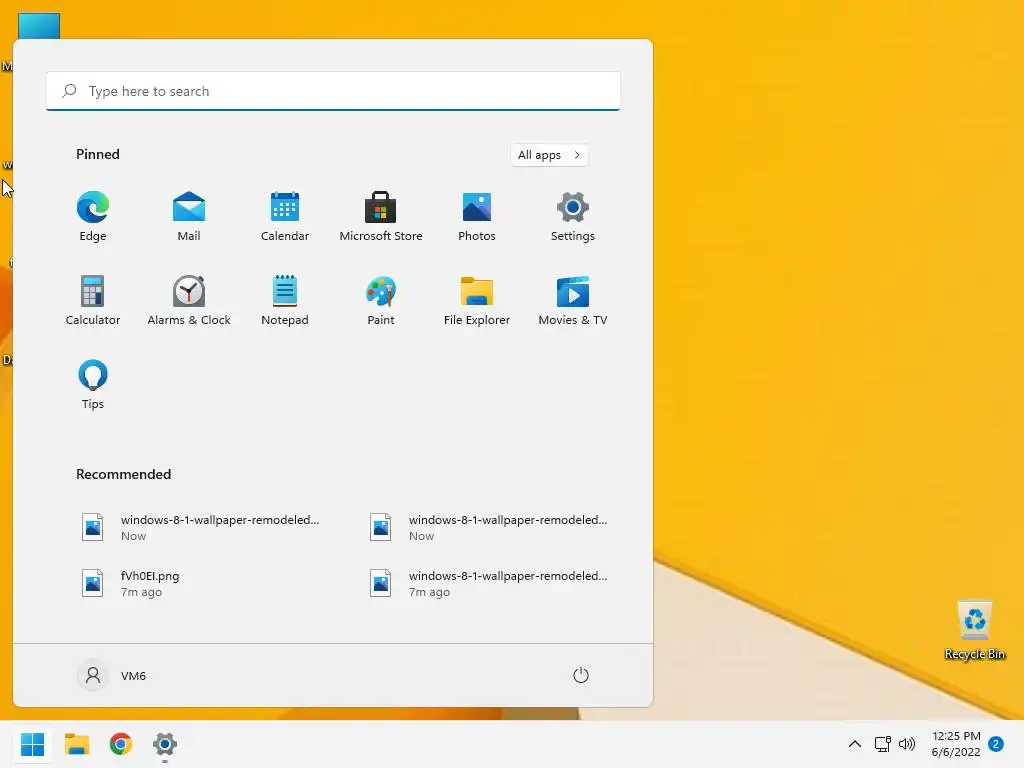
Task: Open the Tips app
Action: (93, 385)
